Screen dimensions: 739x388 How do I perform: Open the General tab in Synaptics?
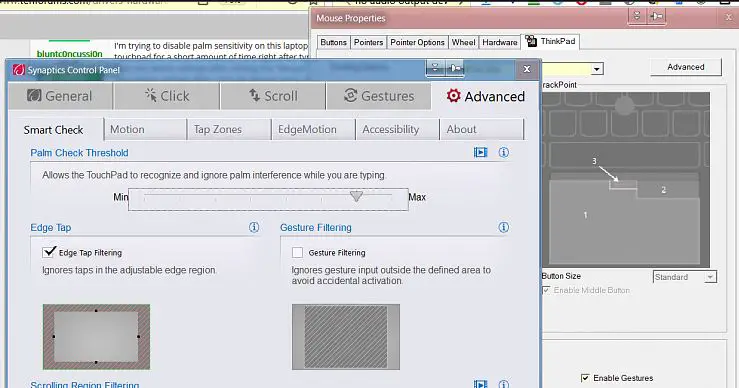click(60, 96)
